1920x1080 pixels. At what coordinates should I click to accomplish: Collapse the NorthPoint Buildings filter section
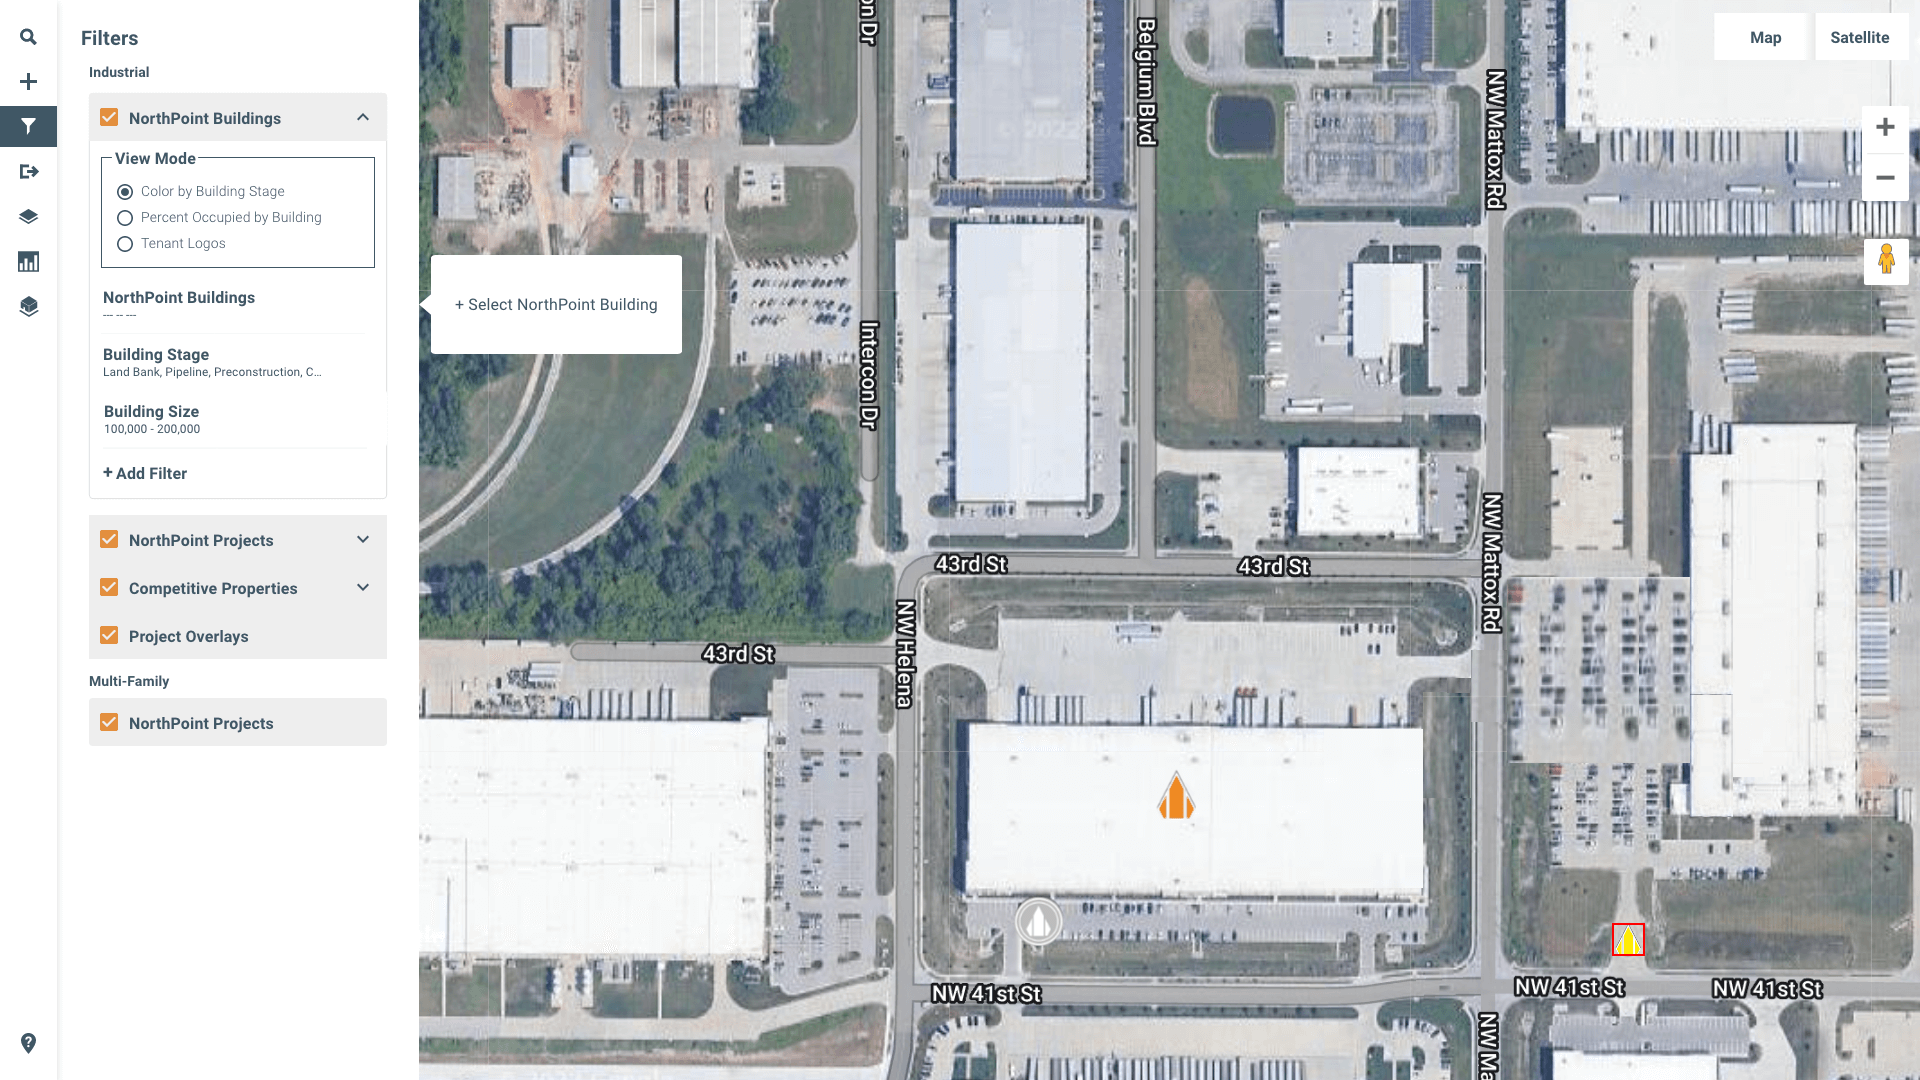363,116
